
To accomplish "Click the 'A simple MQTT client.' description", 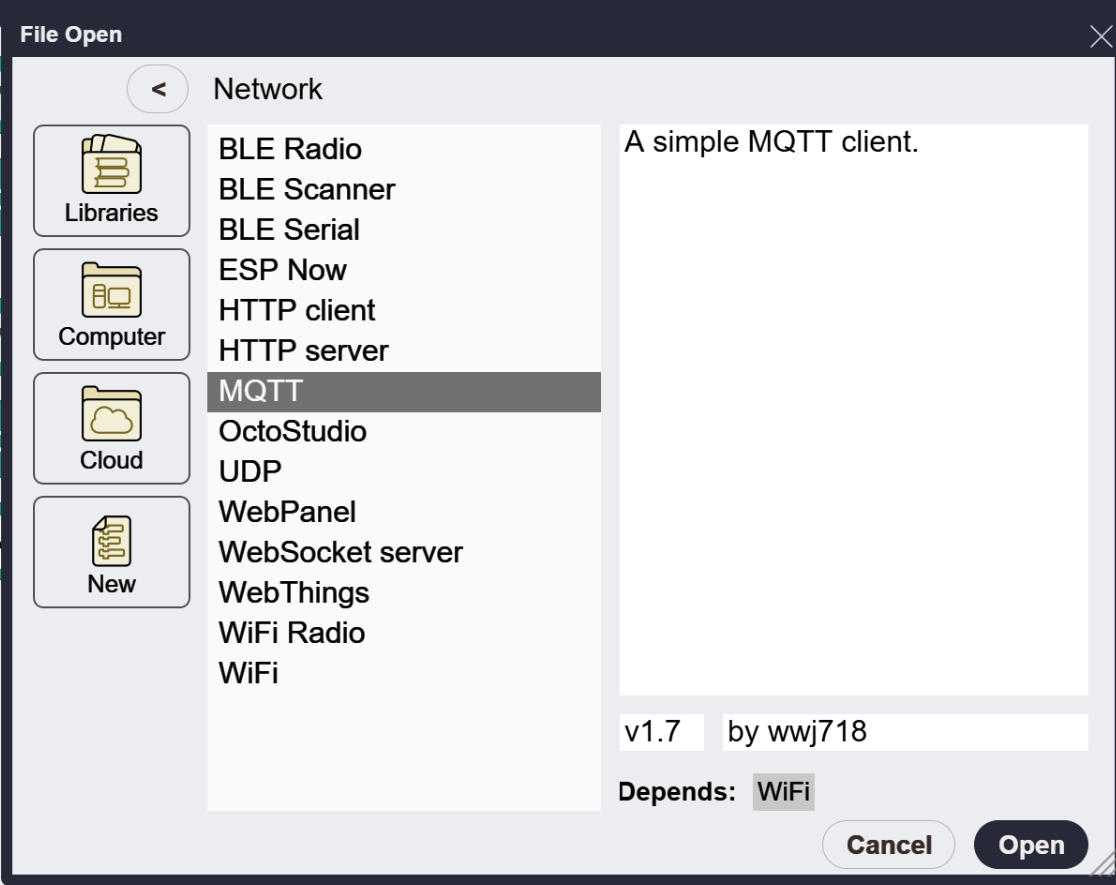I will (772, 142).
